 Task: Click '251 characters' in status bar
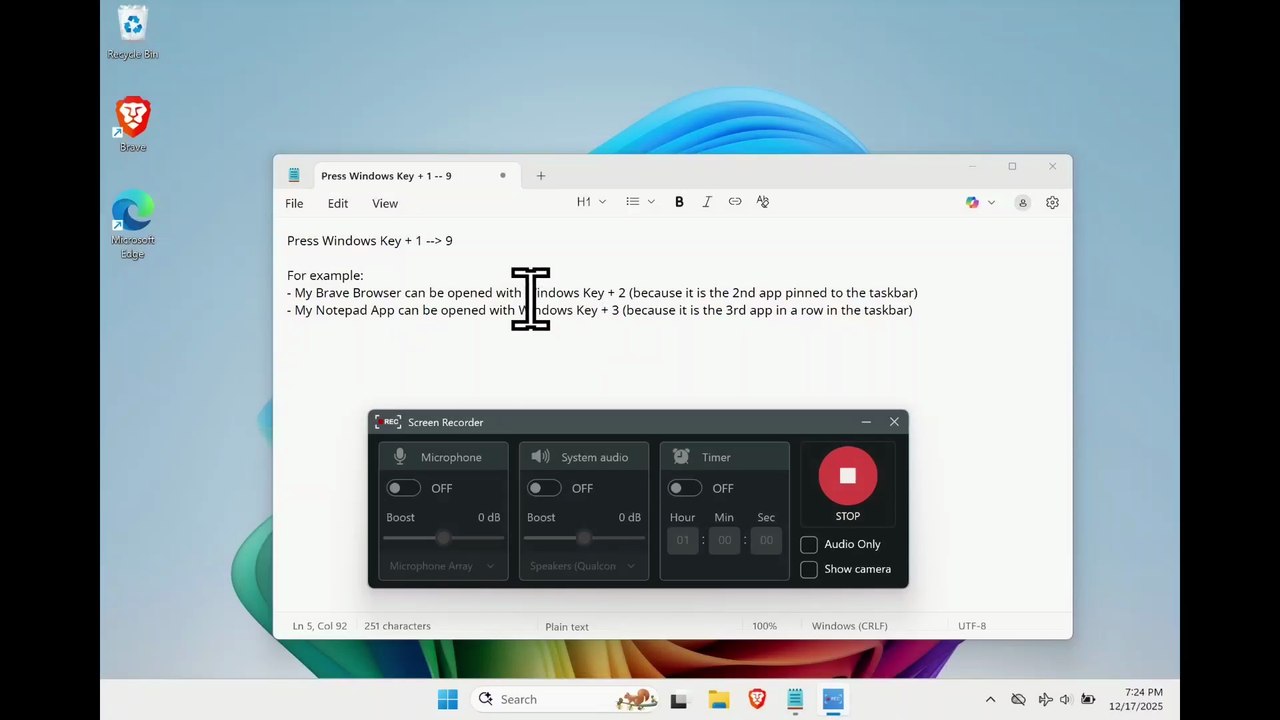[x=397, y=626]
